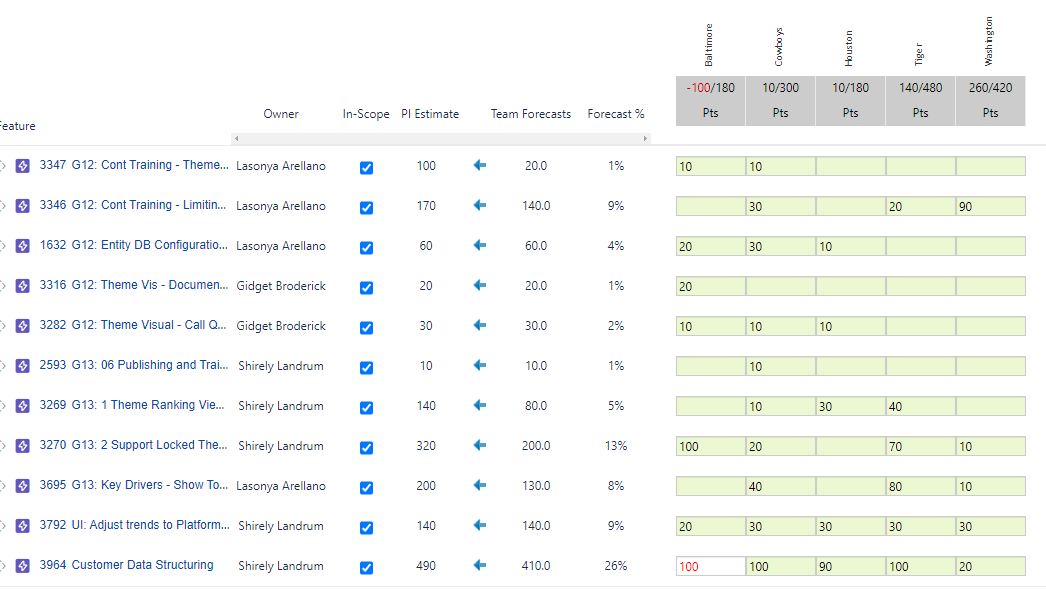Copy team forecast arrow for feature 3347
The width and height of the screenshot is (1046, 589).
[480, 165]
